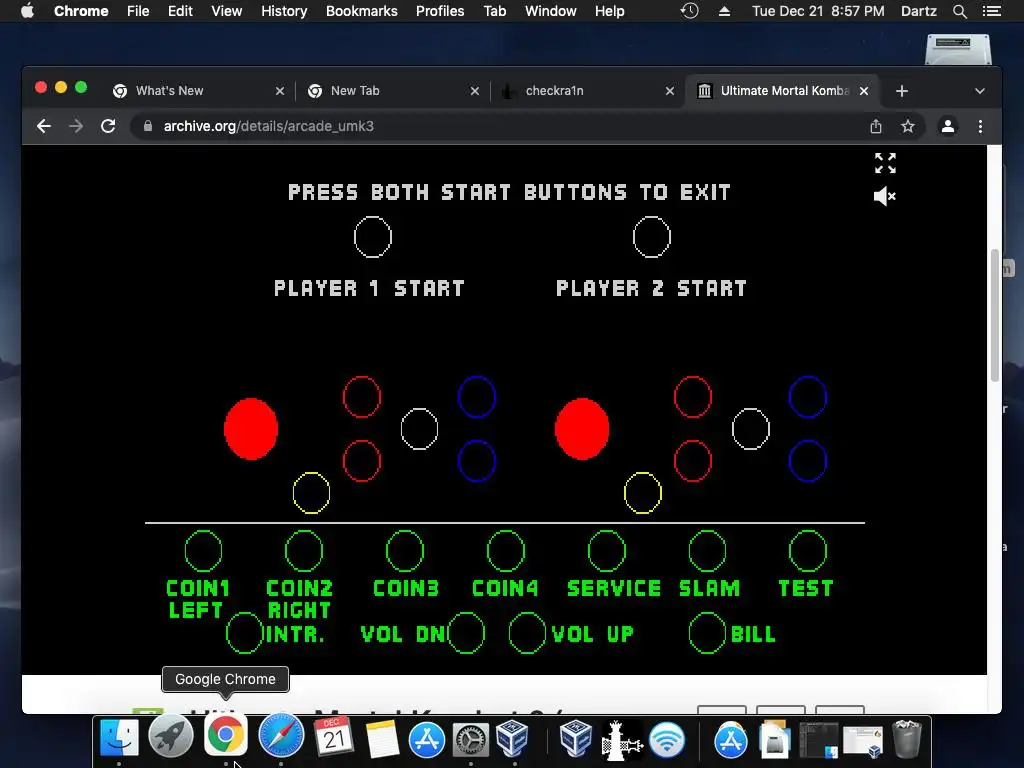Open Notes from the Dock

click(x=382, y=738)
